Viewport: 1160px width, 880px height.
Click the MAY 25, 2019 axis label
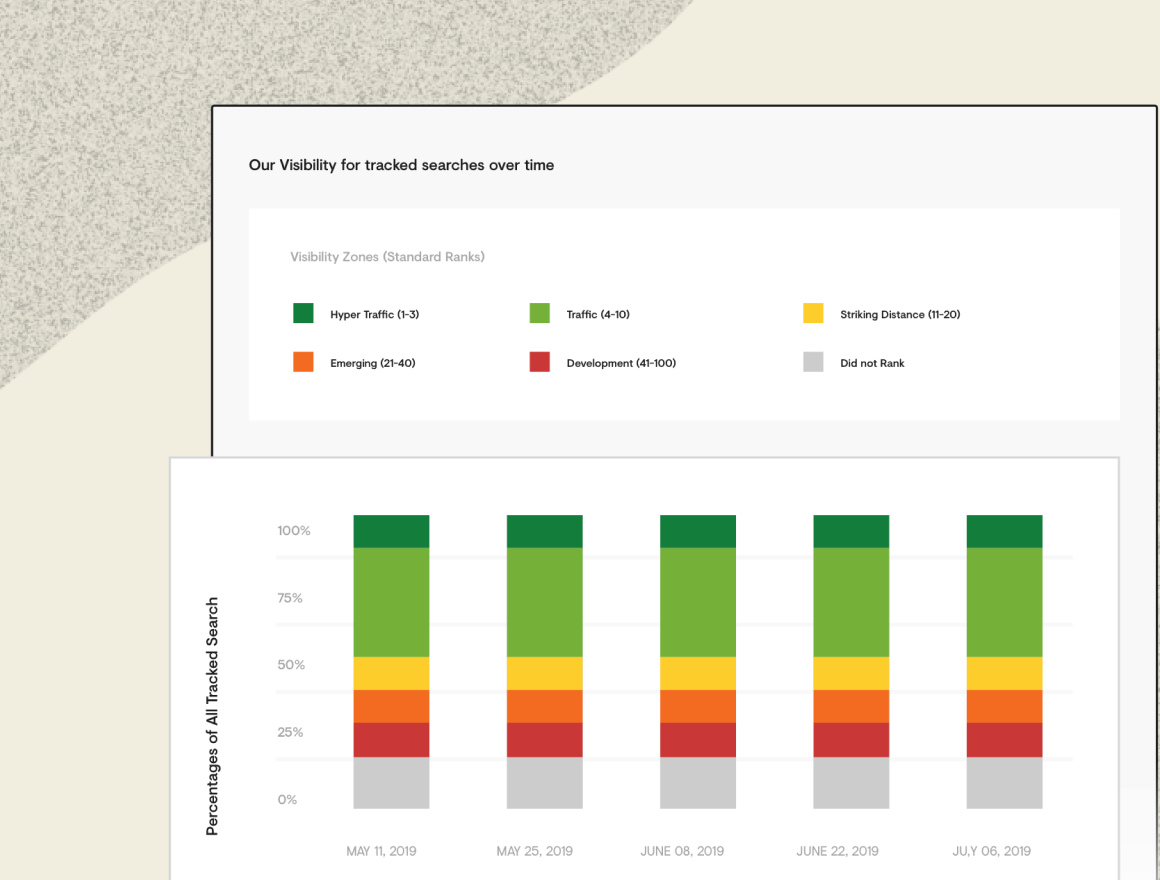(534, 851)
